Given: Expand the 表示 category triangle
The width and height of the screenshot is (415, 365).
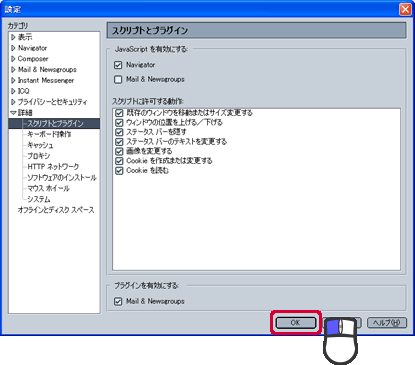Looking at the screenshot, I should (13, 37).
